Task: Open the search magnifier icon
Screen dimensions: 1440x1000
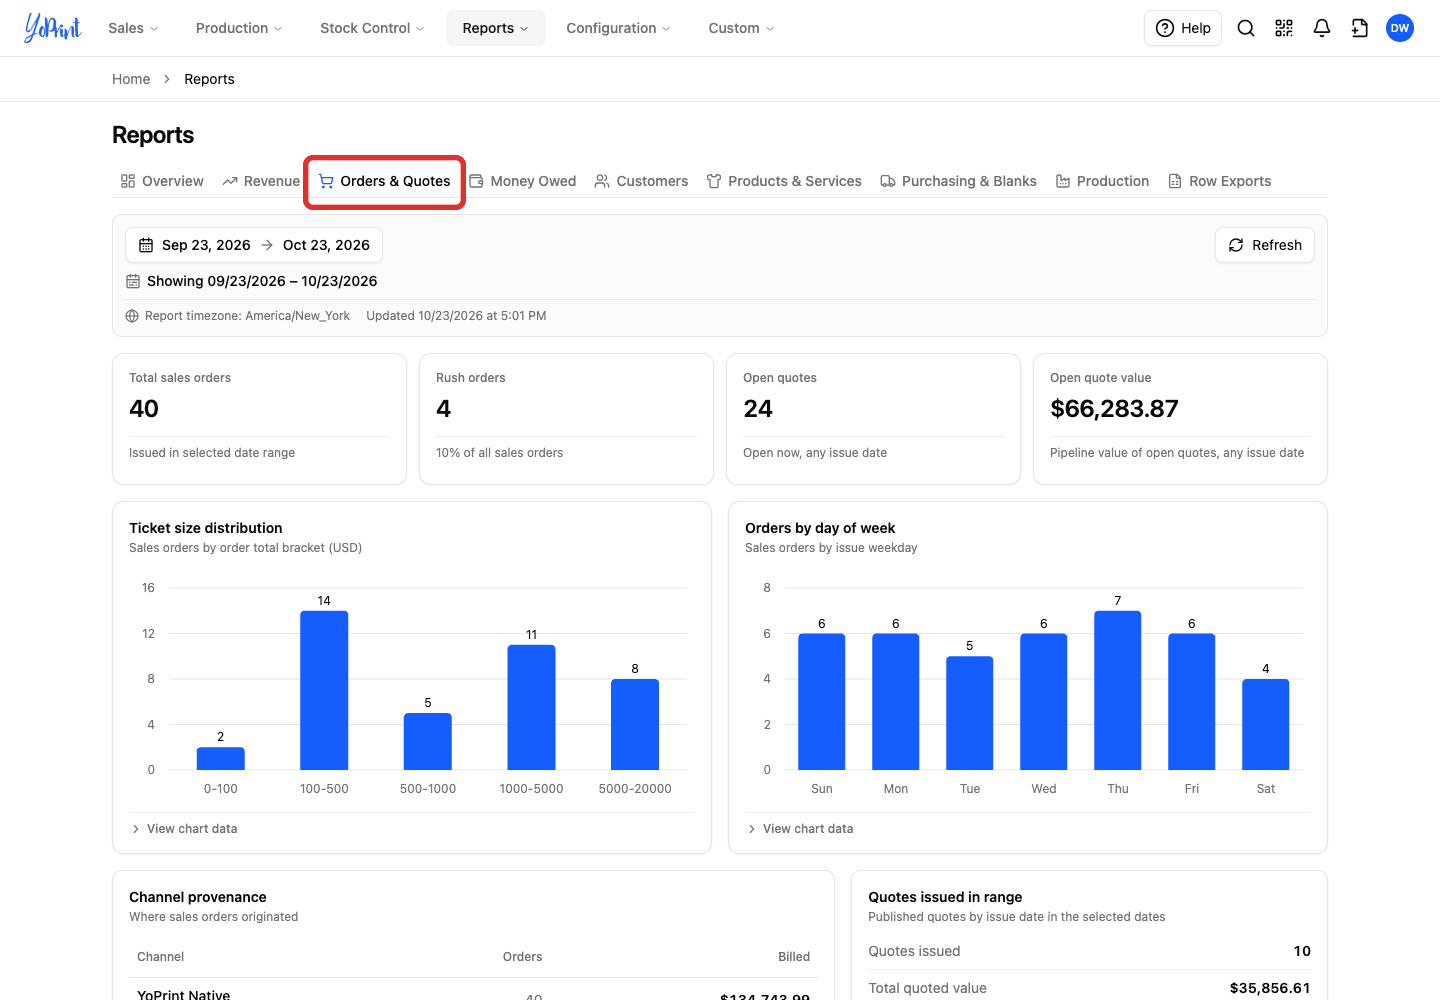Action: coord(1246,28)
